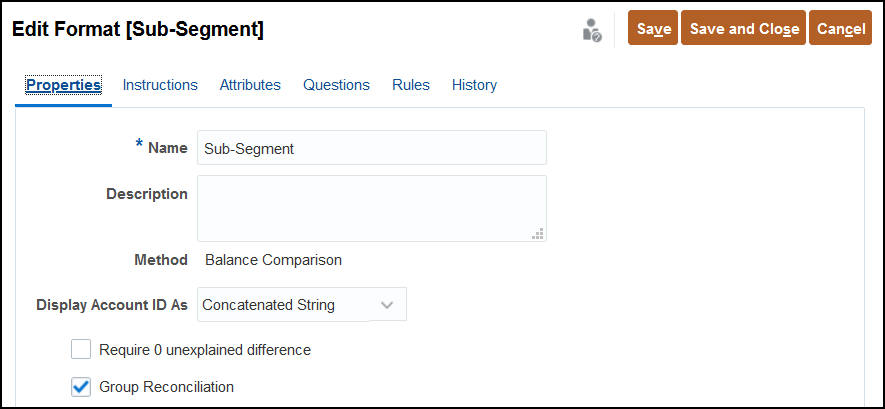Click the Balance Comparison method text
Viewport: 885px width, 409px height.
(x=273, y=260)
